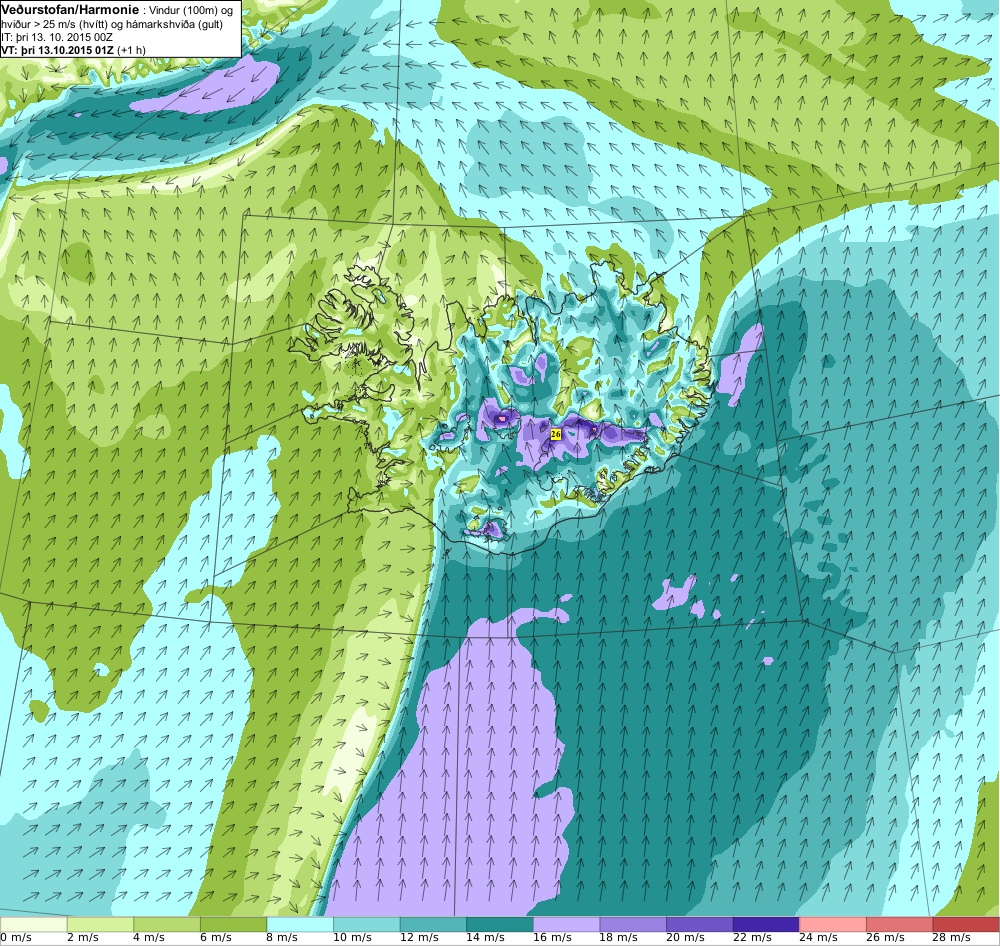The width and height of the screenshot is (1000, 946).
Task: Select the 16 m/s legend color swatch
Action: 566,924
